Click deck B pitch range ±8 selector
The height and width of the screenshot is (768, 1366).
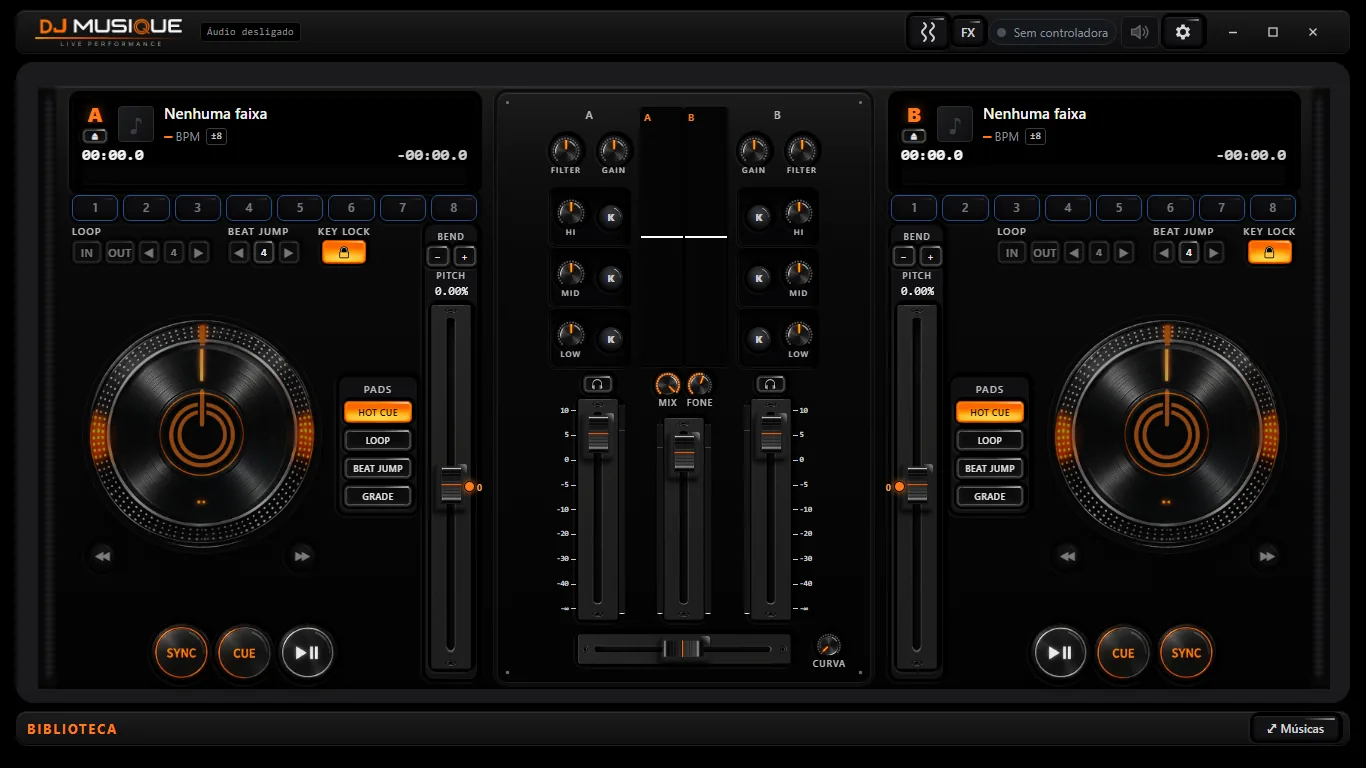tap(1036, 136)
